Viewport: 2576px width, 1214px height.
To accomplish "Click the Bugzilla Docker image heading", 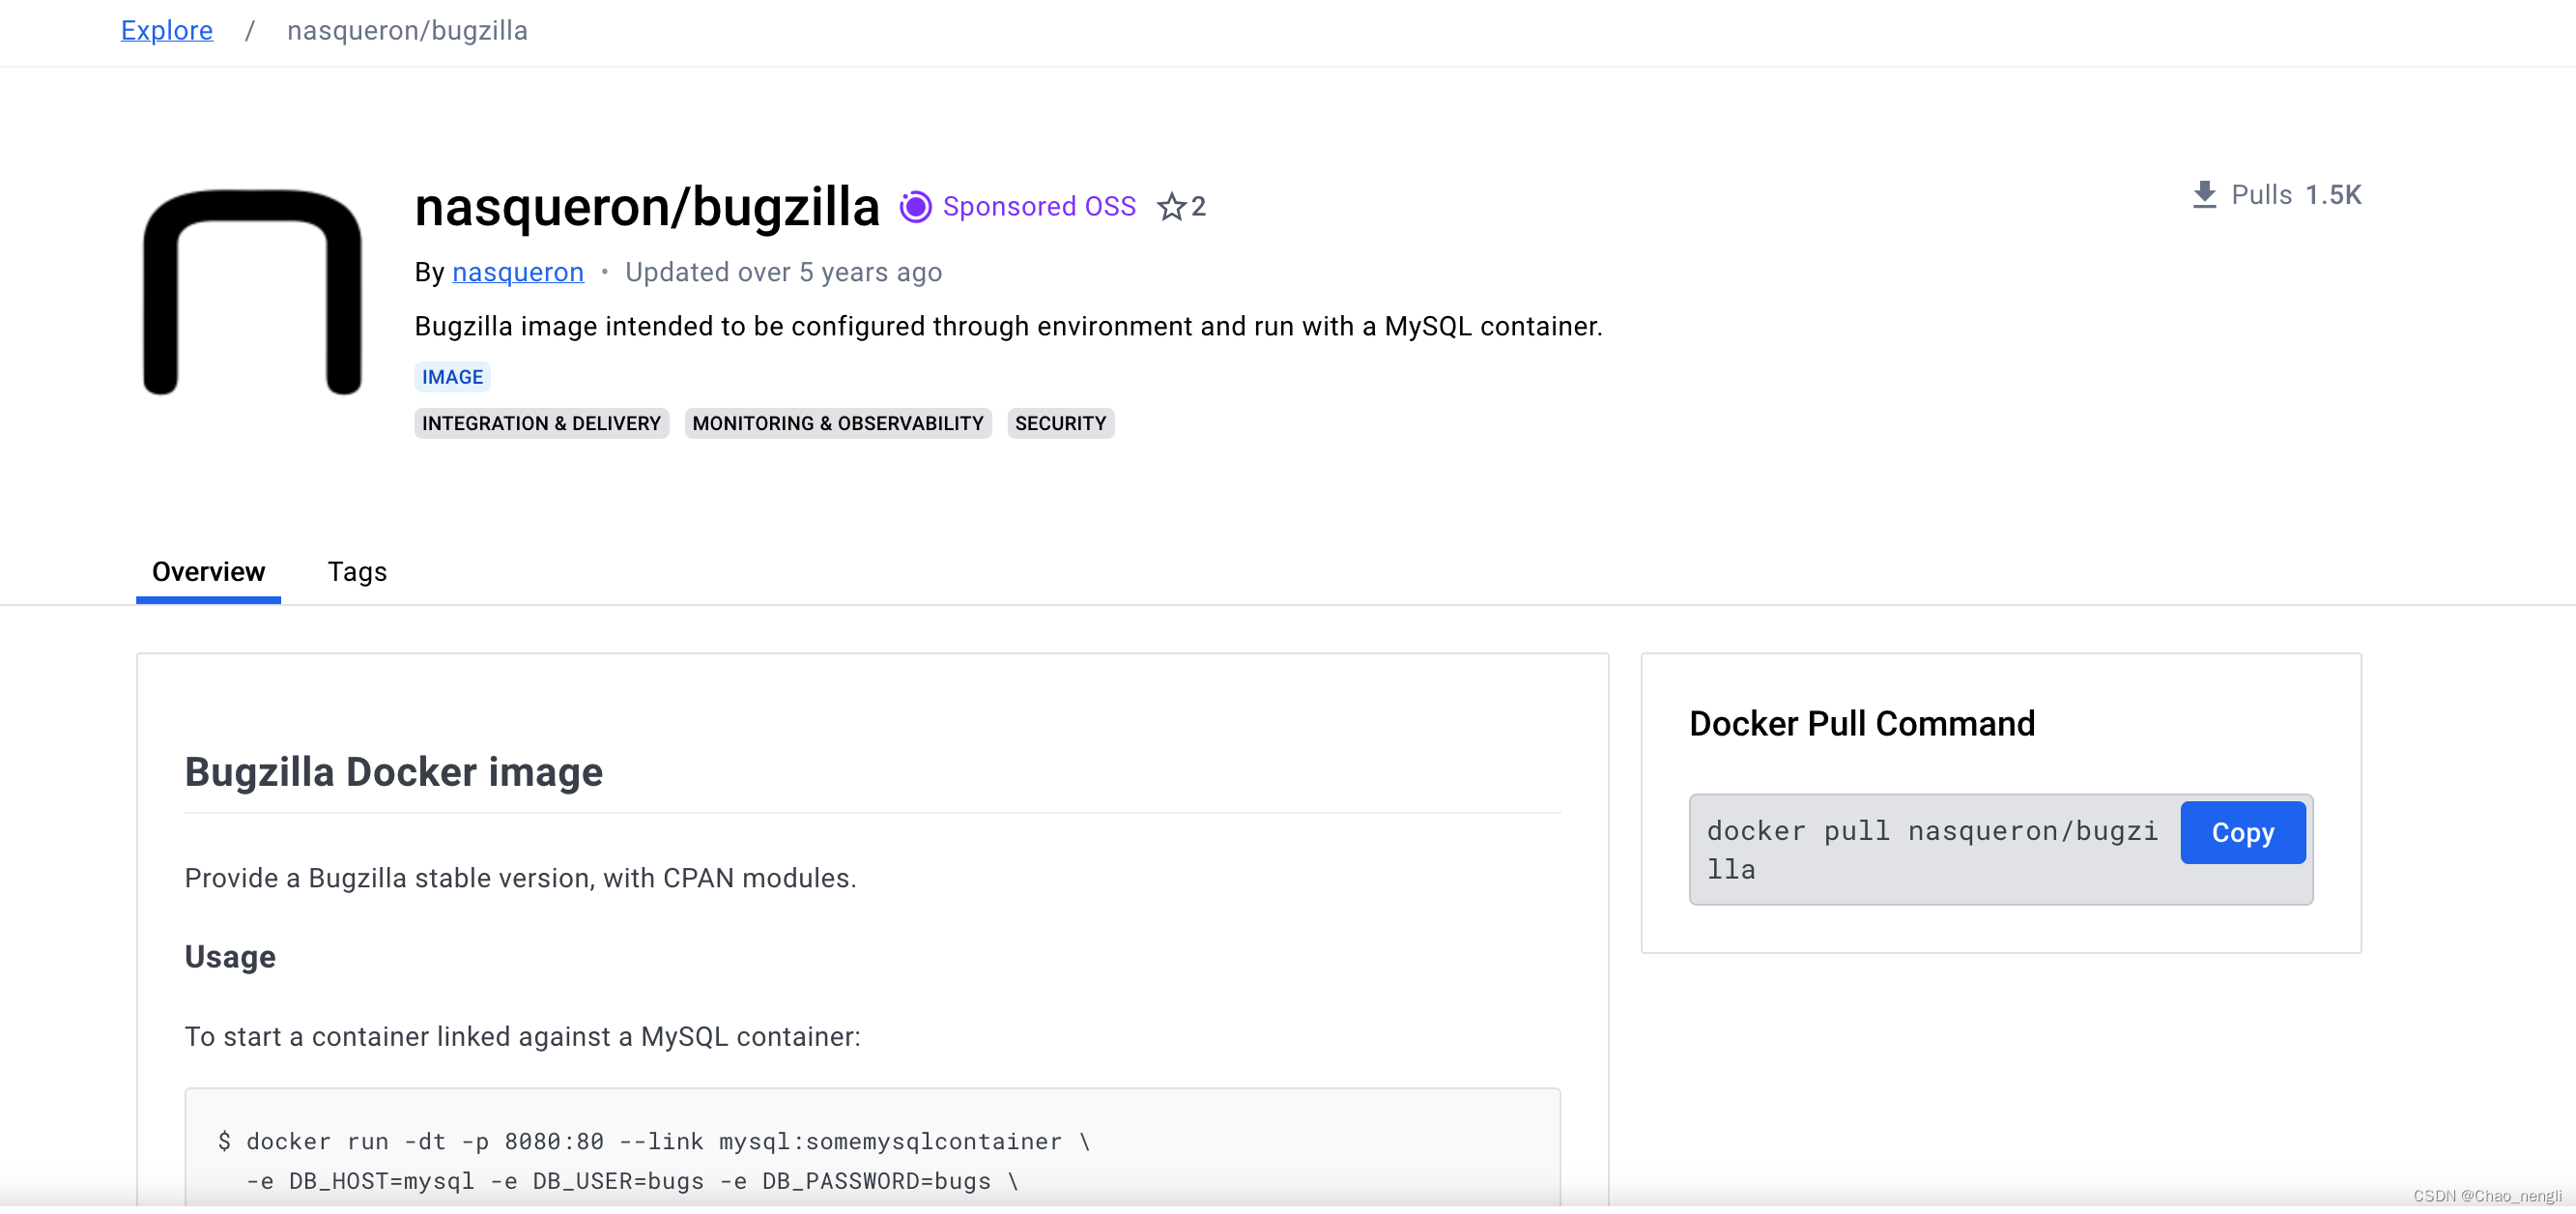I will [x=394, y=773].
